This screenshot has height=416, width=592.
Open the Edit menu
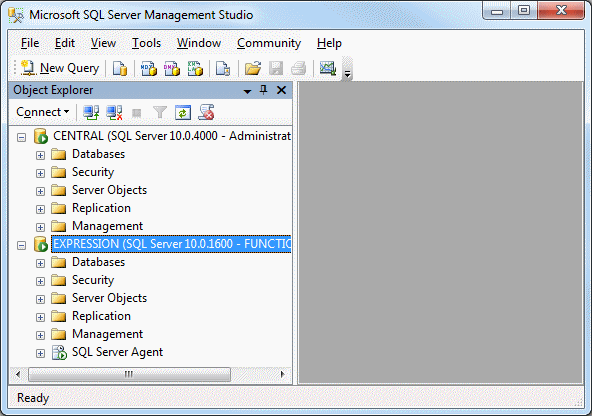(x=65, y=43)
